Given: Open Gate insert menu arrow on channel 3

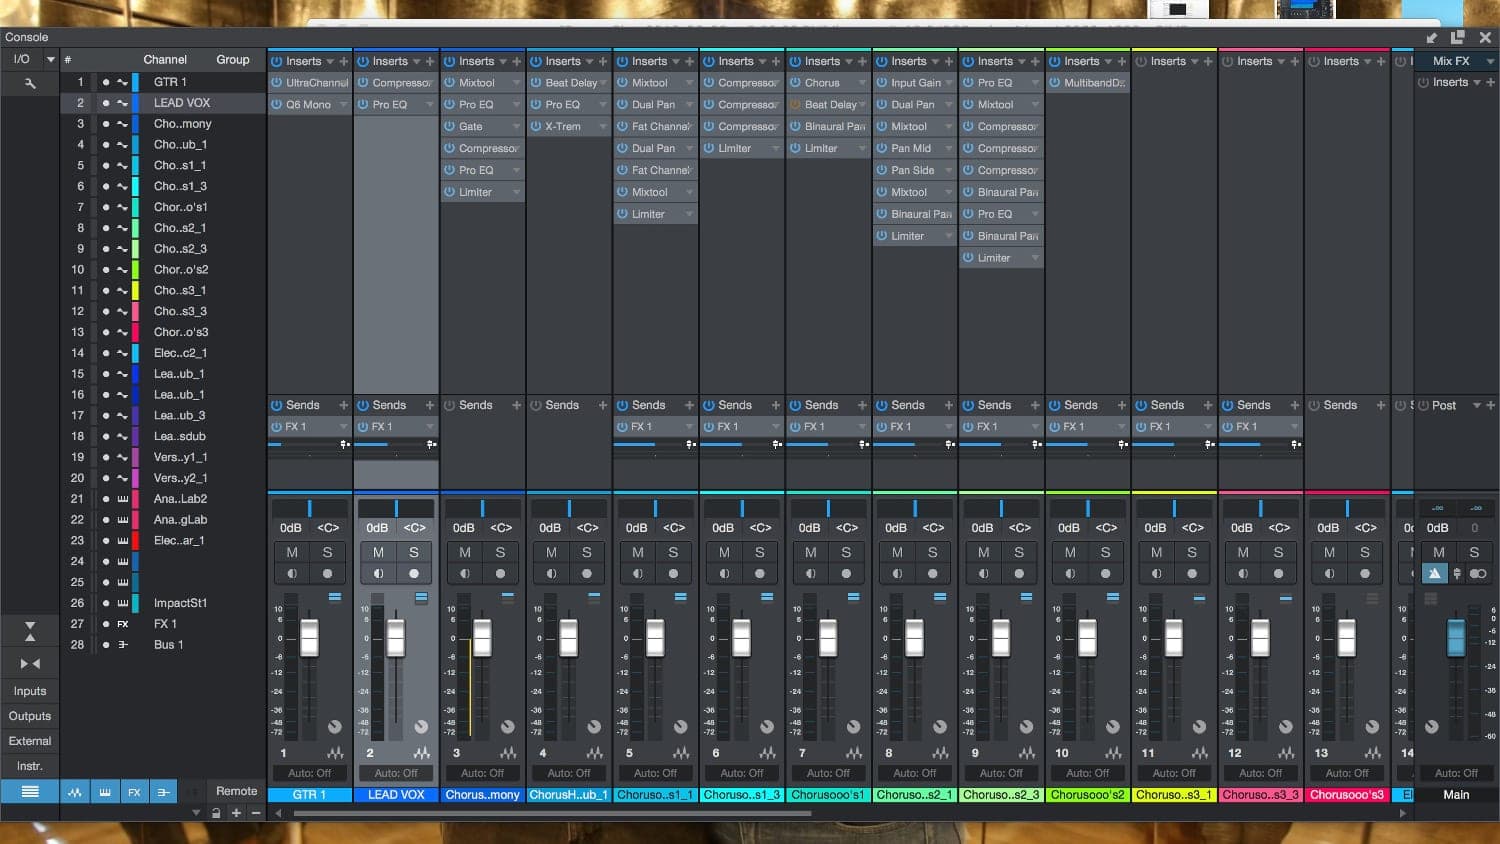Looking at the screenshot, I should click(517, 126).
